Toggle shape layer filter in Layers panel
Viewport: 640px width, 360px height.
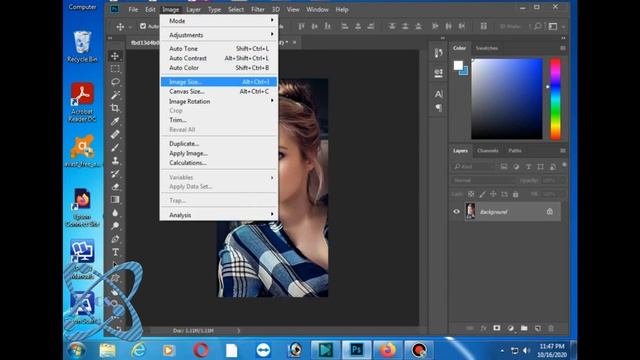(x=540, y=167)
